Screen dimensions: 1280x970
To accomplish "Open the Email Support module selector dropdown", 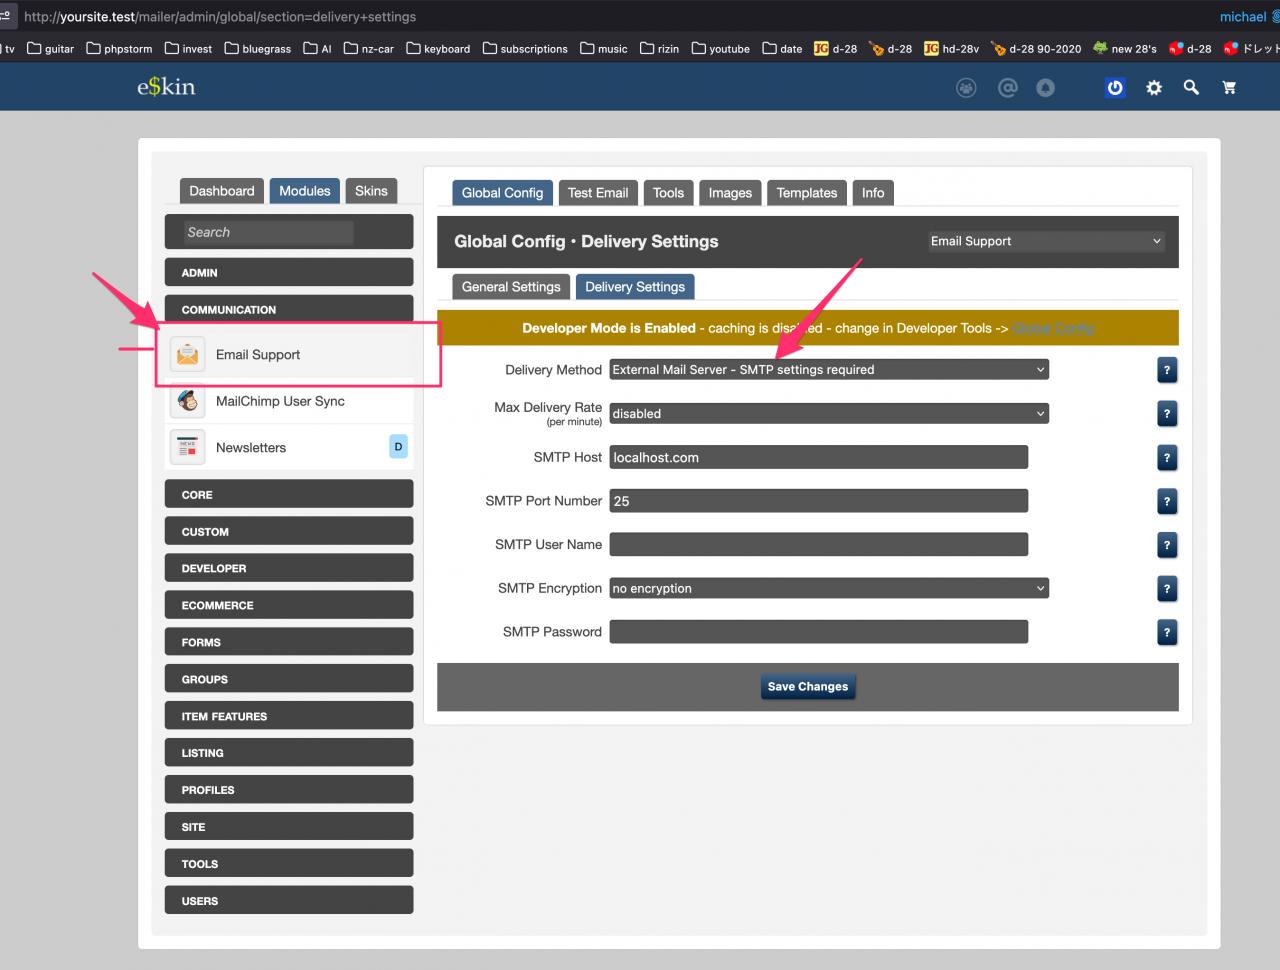I will (1045, 241).
